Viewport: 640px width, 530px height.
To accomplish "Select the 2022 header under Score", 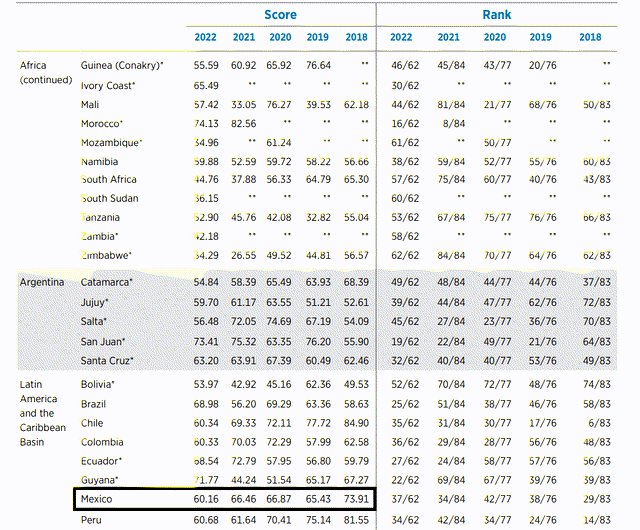I will coord(205,37).
